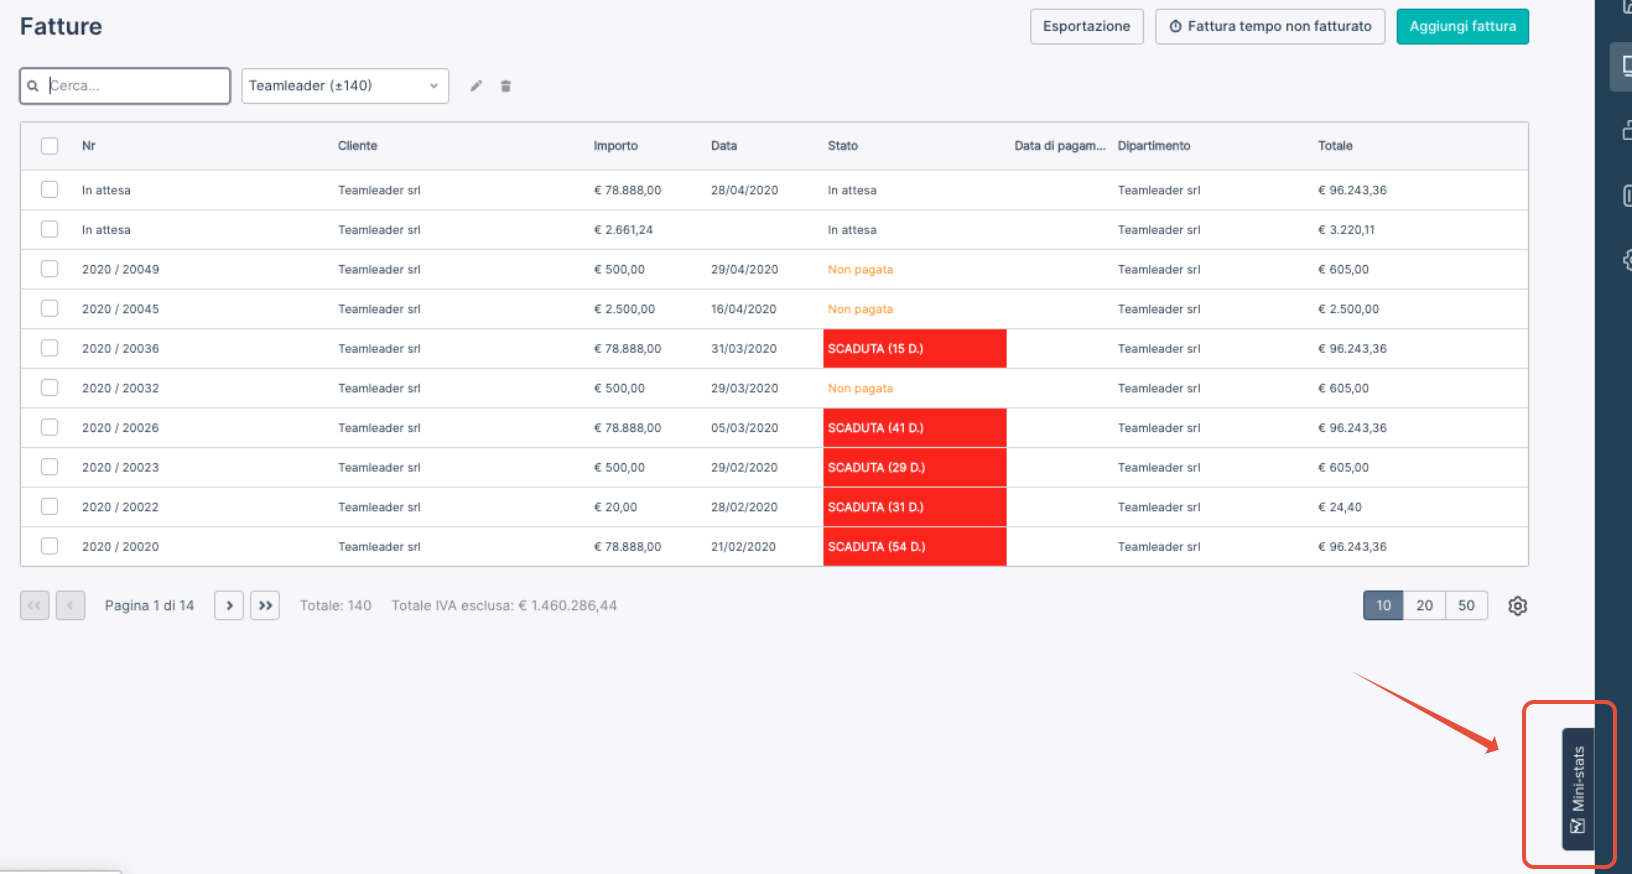Click the Aggiungi fattura button
The image size is (1632, 874).
tap(1463, 26)
